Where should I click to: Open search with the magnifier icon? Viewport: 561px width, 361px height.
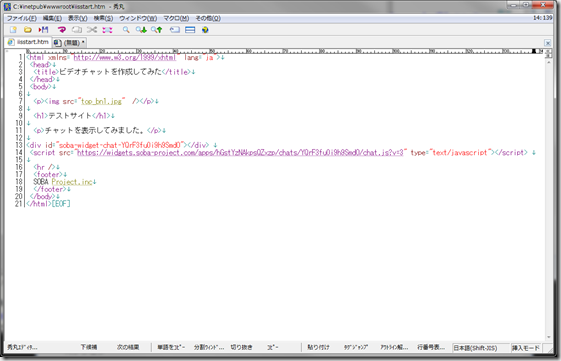(126, 30)
